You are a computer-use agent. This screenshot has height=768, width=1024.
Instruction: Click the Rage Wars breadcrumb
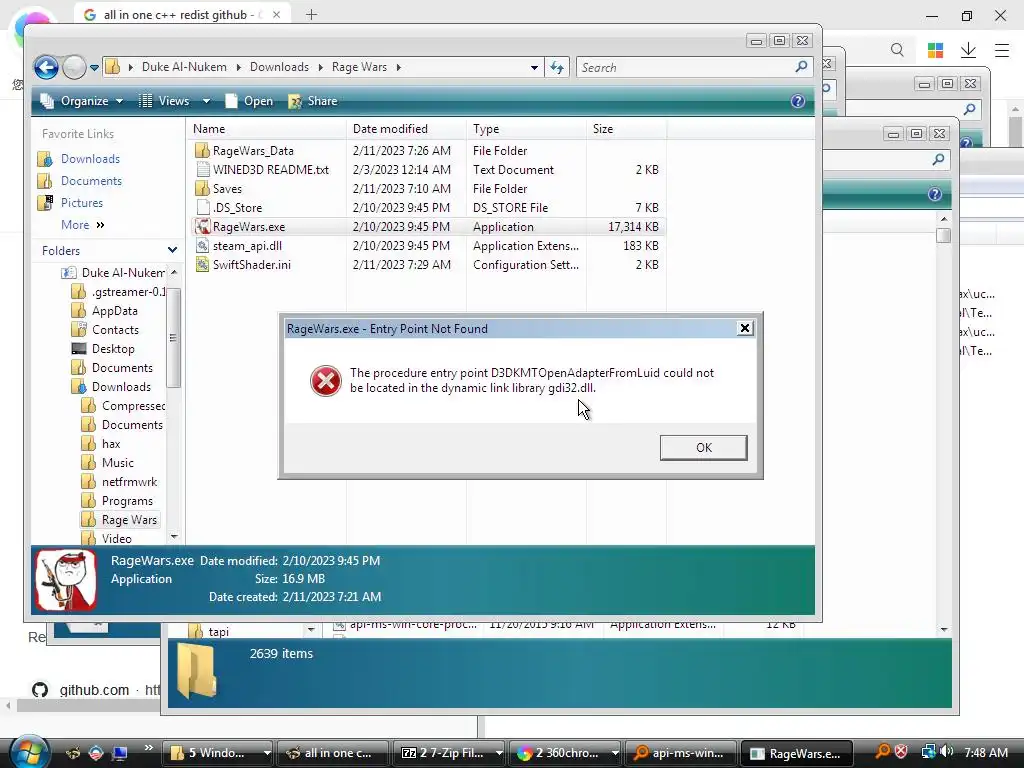click(359, 67)
